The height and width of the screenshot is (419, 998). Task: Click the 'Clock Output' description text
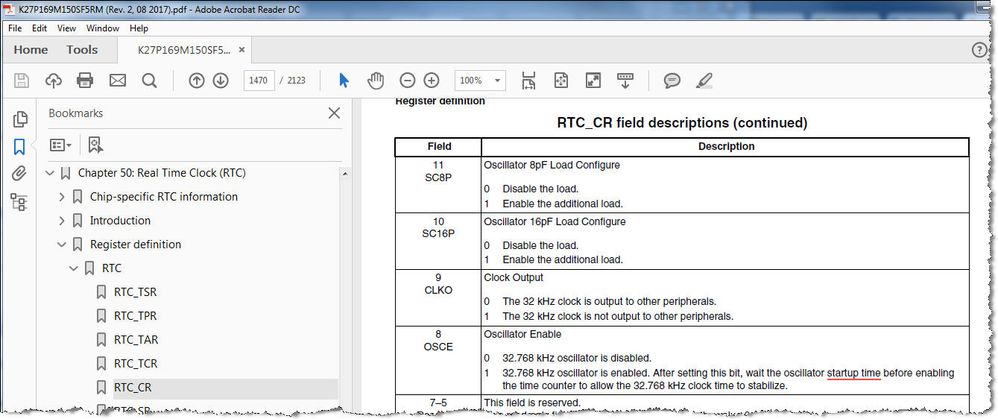[x=514, y=278]
